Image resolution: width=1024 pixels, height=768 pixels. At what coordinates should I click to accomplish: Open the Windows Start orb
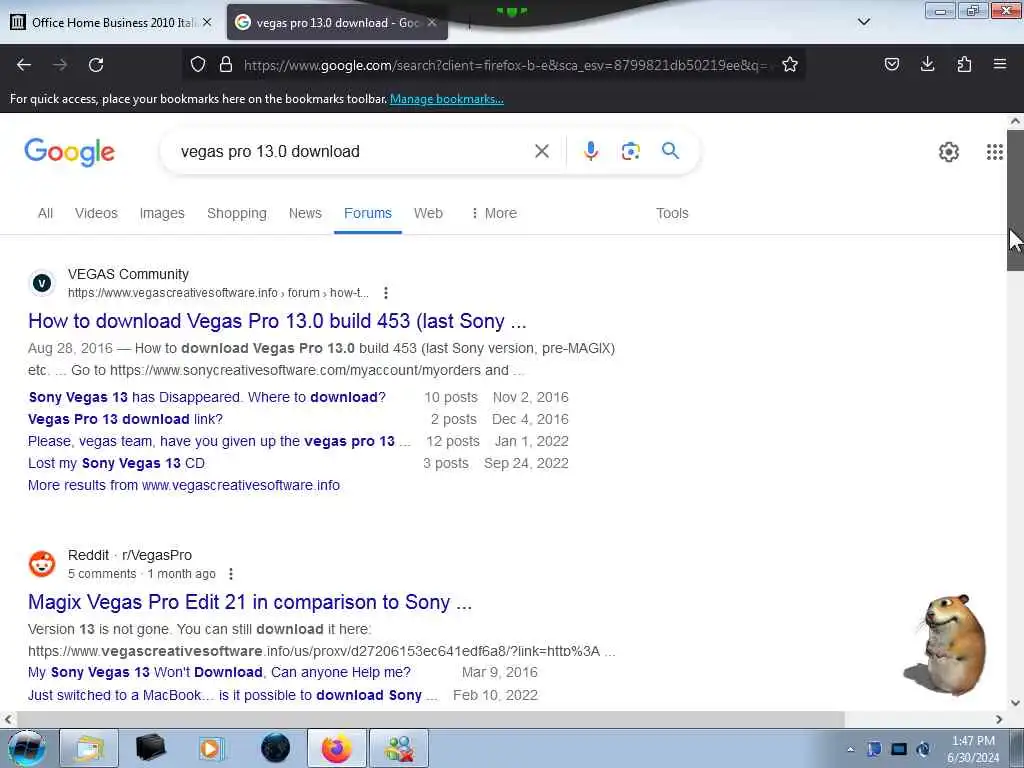26,748
